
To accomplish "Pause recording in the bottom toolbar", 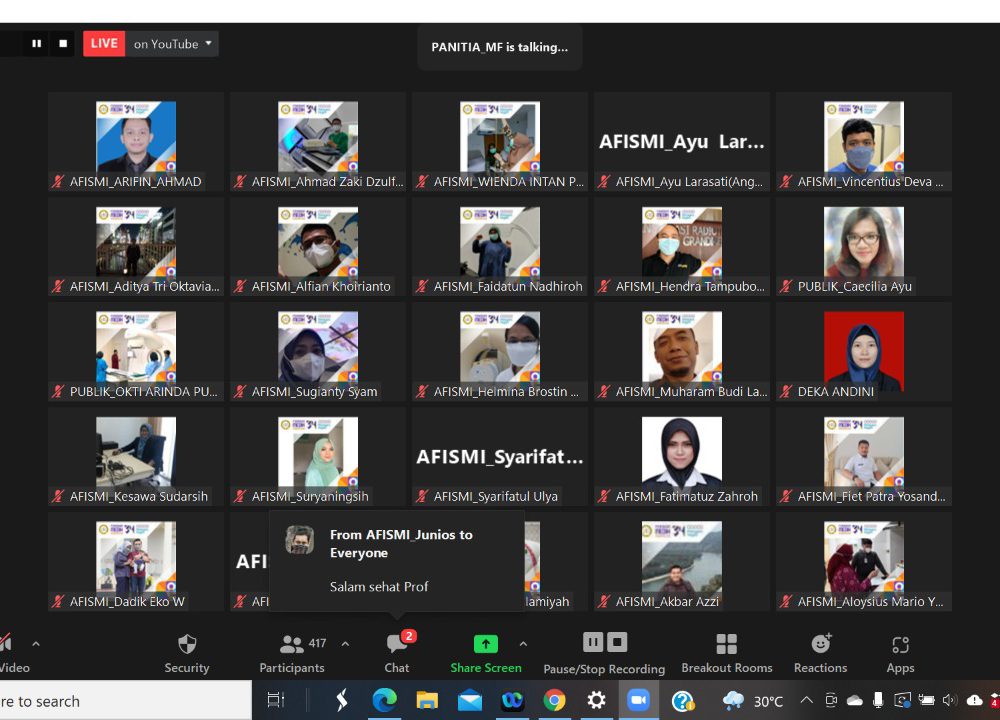I will point(593,642).
